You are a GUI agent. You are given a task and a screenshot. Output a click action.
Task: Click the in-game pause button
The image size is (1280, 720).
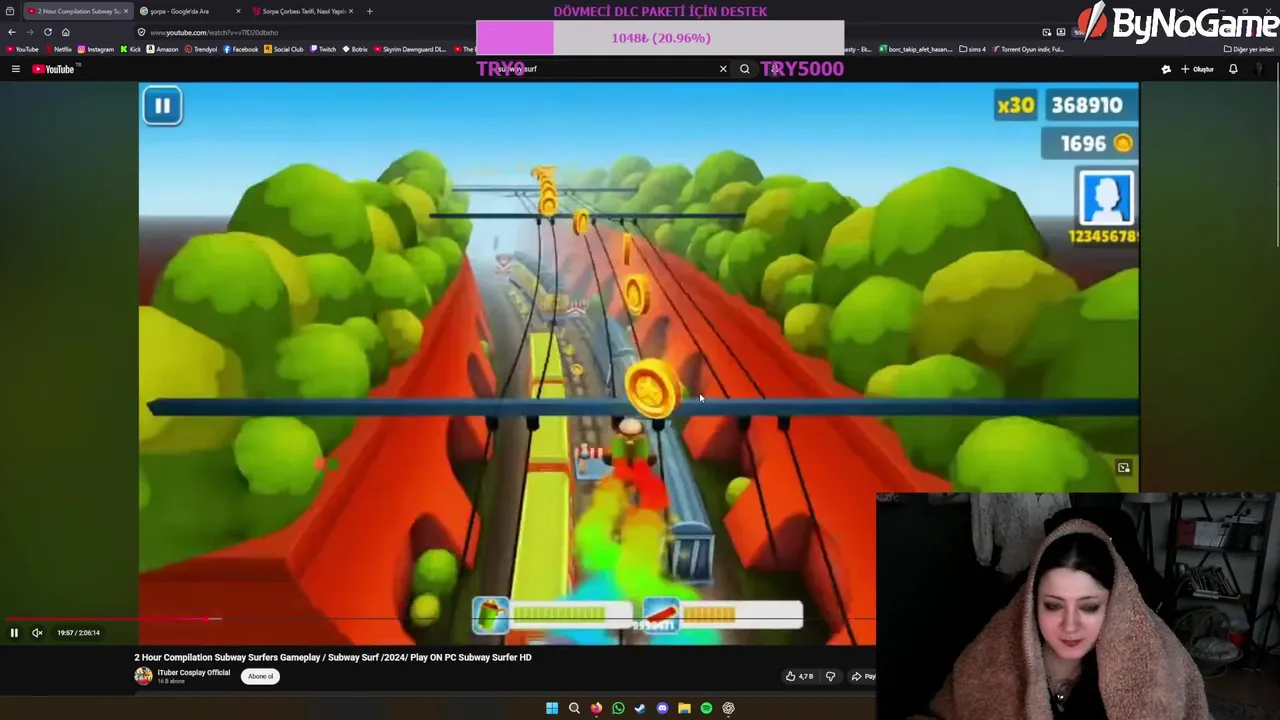click(162, 105)
